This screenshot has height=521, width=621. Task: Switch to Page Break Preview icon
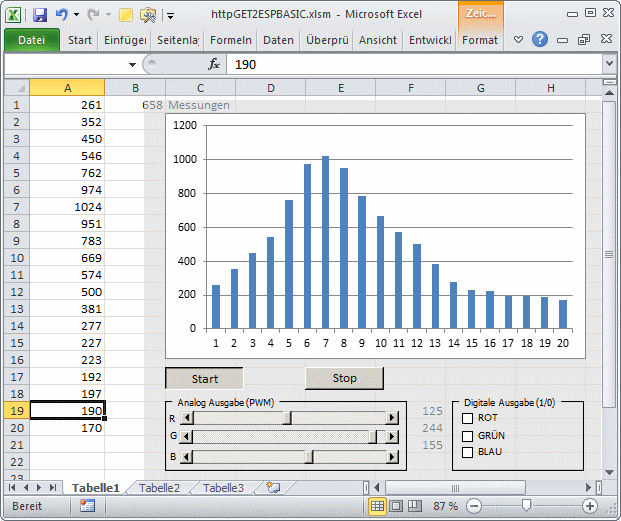415,506
